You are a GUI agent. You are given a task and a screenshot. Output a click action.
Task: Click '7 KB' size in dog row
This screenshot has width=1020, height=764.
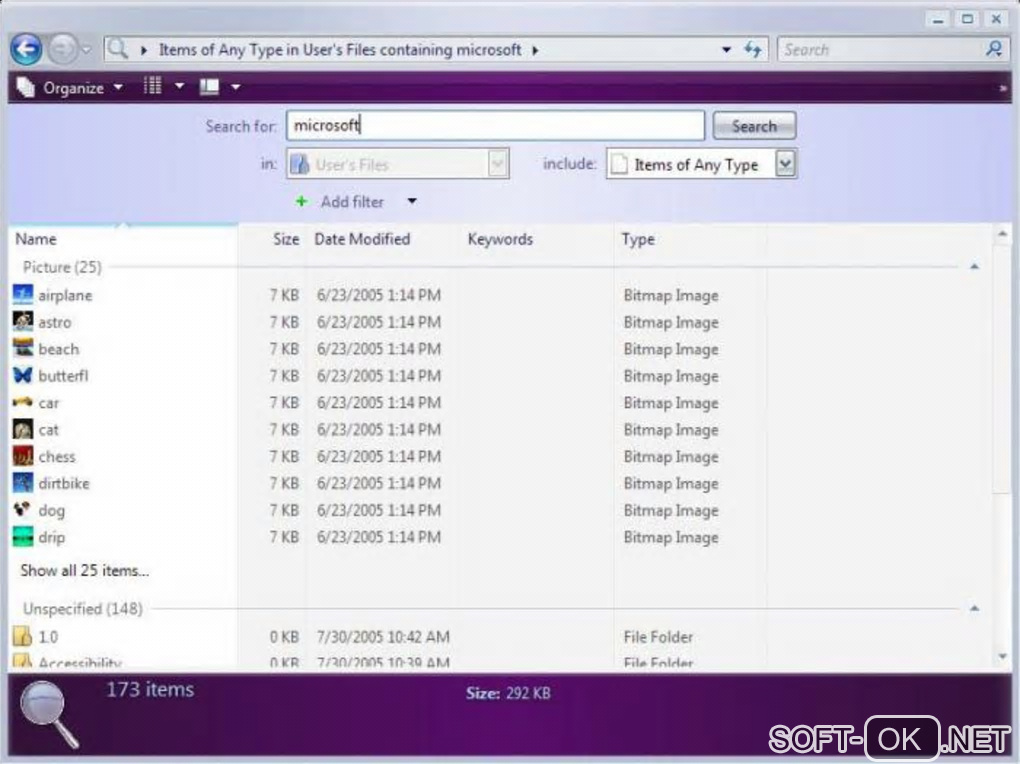click(284, 510)
